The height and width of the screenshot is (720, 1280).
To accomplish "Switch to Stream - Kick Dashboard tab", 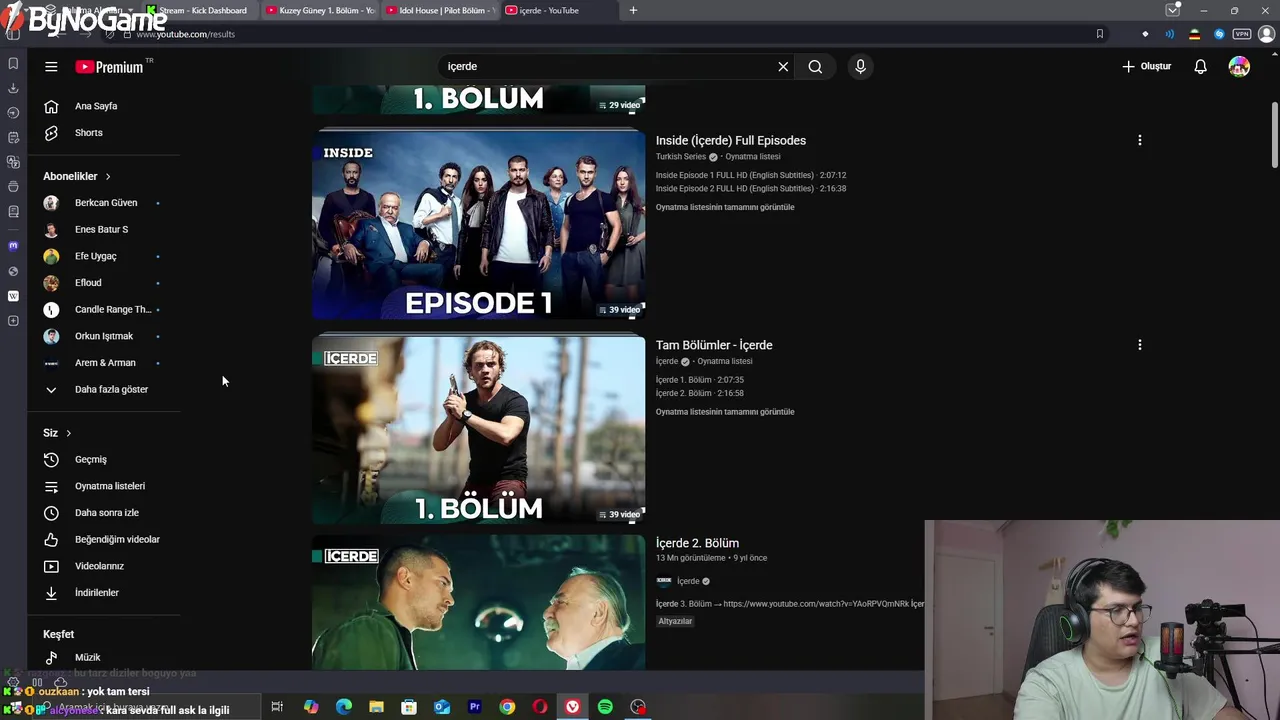I will click(x=200, y=10).
